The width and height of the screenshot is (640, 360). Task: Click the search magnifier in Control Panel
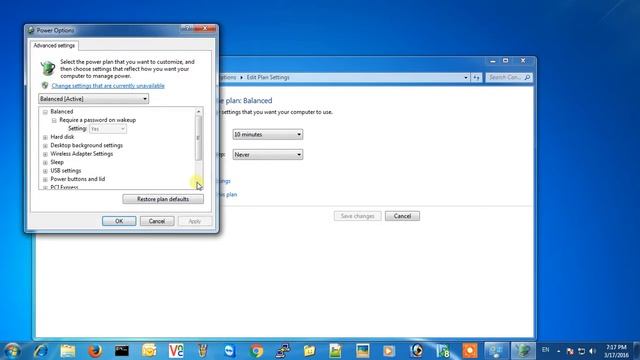(527, 77)
